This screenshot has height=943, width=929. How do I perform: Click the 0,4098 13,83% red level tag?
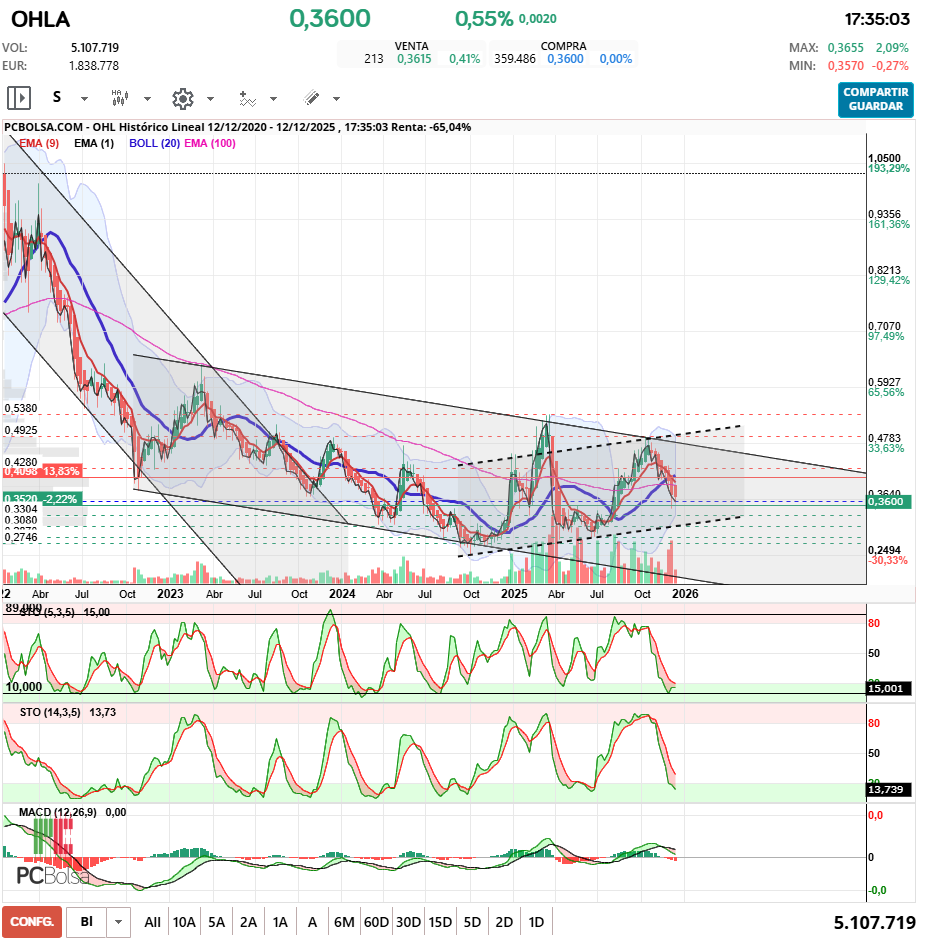(x=41, y=472)
